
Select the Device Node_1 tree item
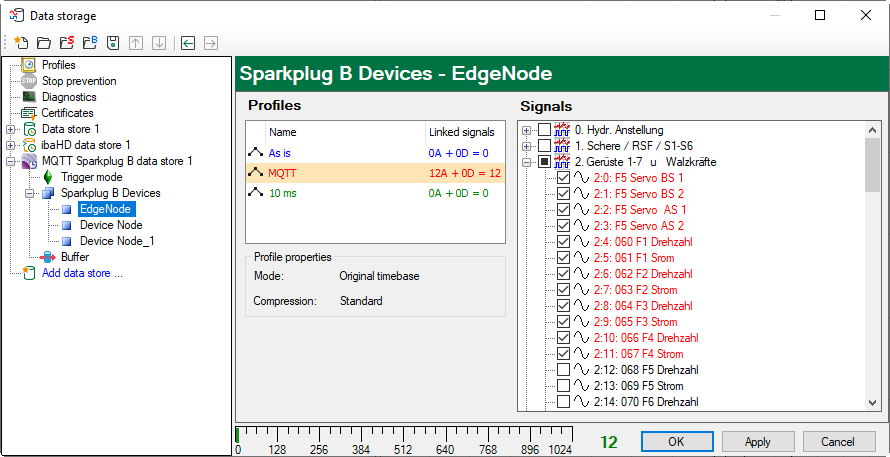pyautogui.click(x=117, y=241)
